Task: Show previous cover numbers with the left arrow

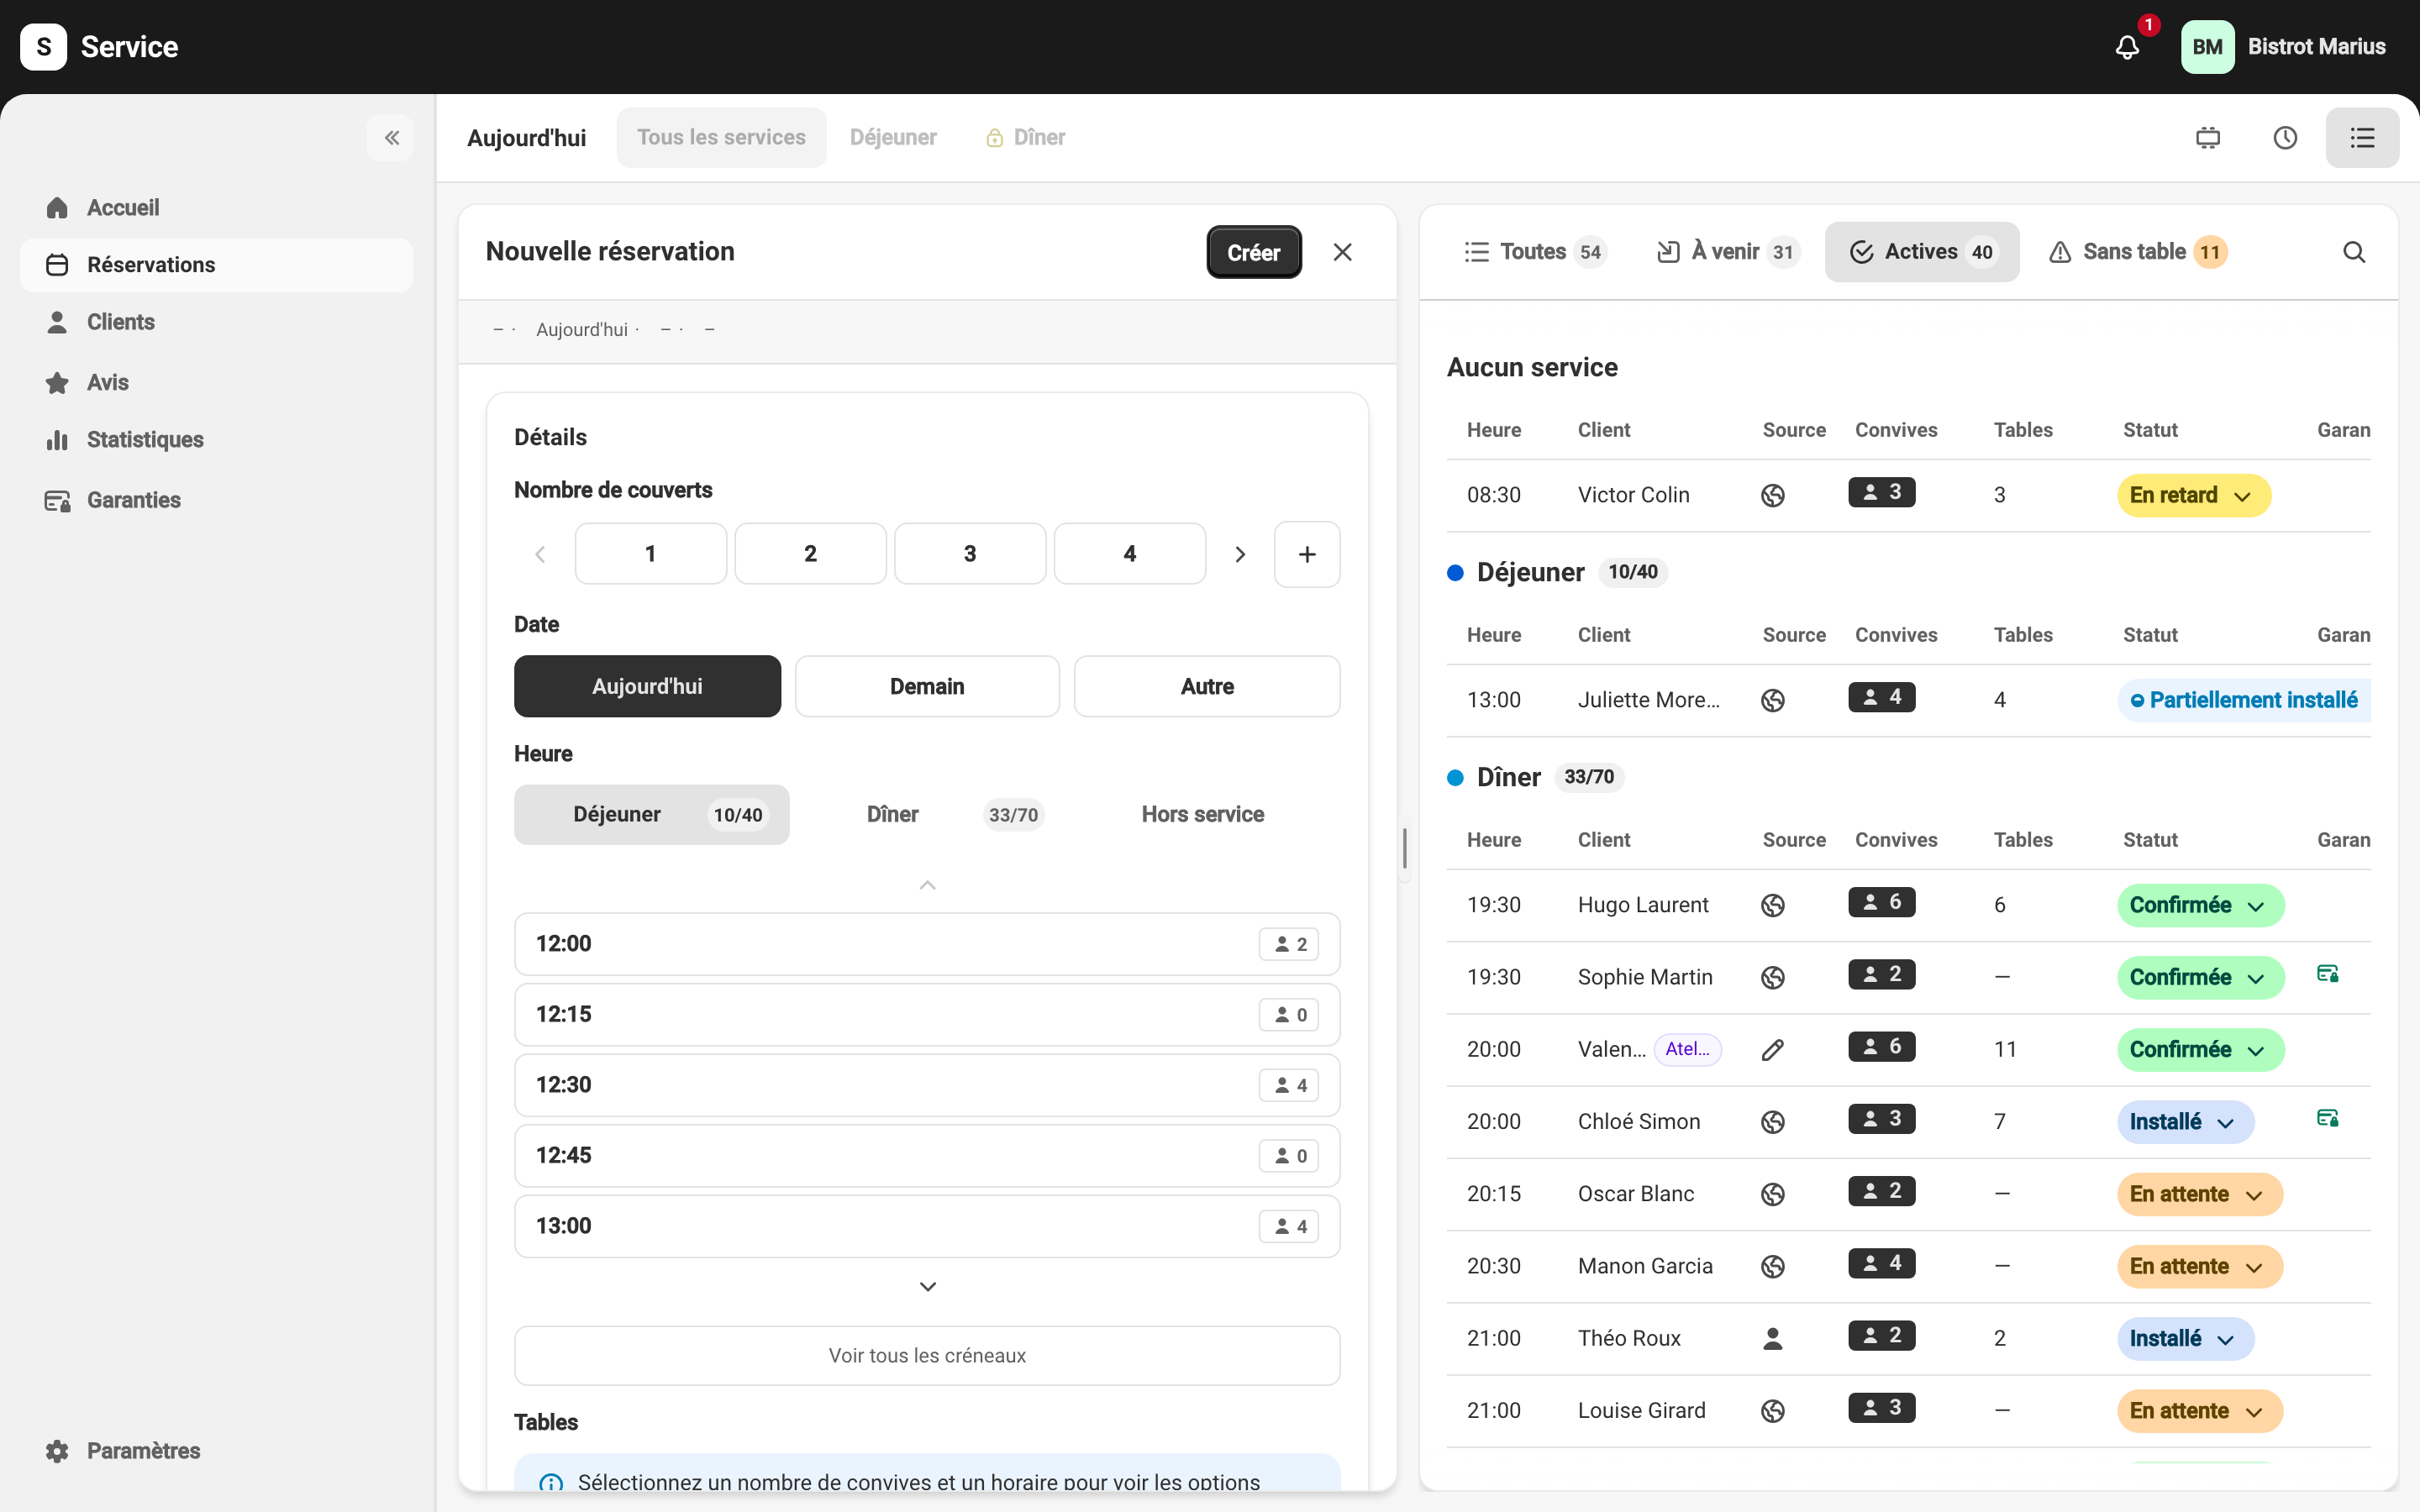Action: (540, 554)
